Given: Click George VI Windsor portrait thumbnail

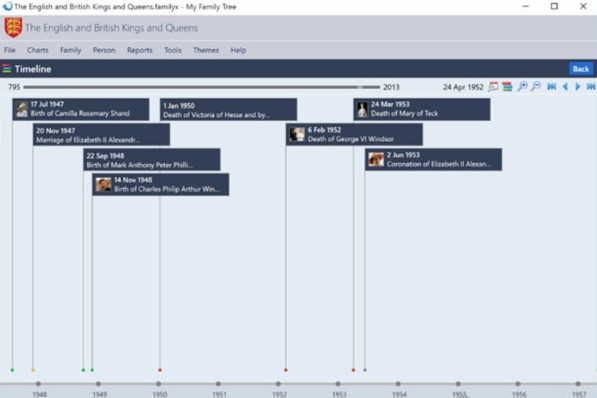Looking at the screenshot, I should click(297, 134).
